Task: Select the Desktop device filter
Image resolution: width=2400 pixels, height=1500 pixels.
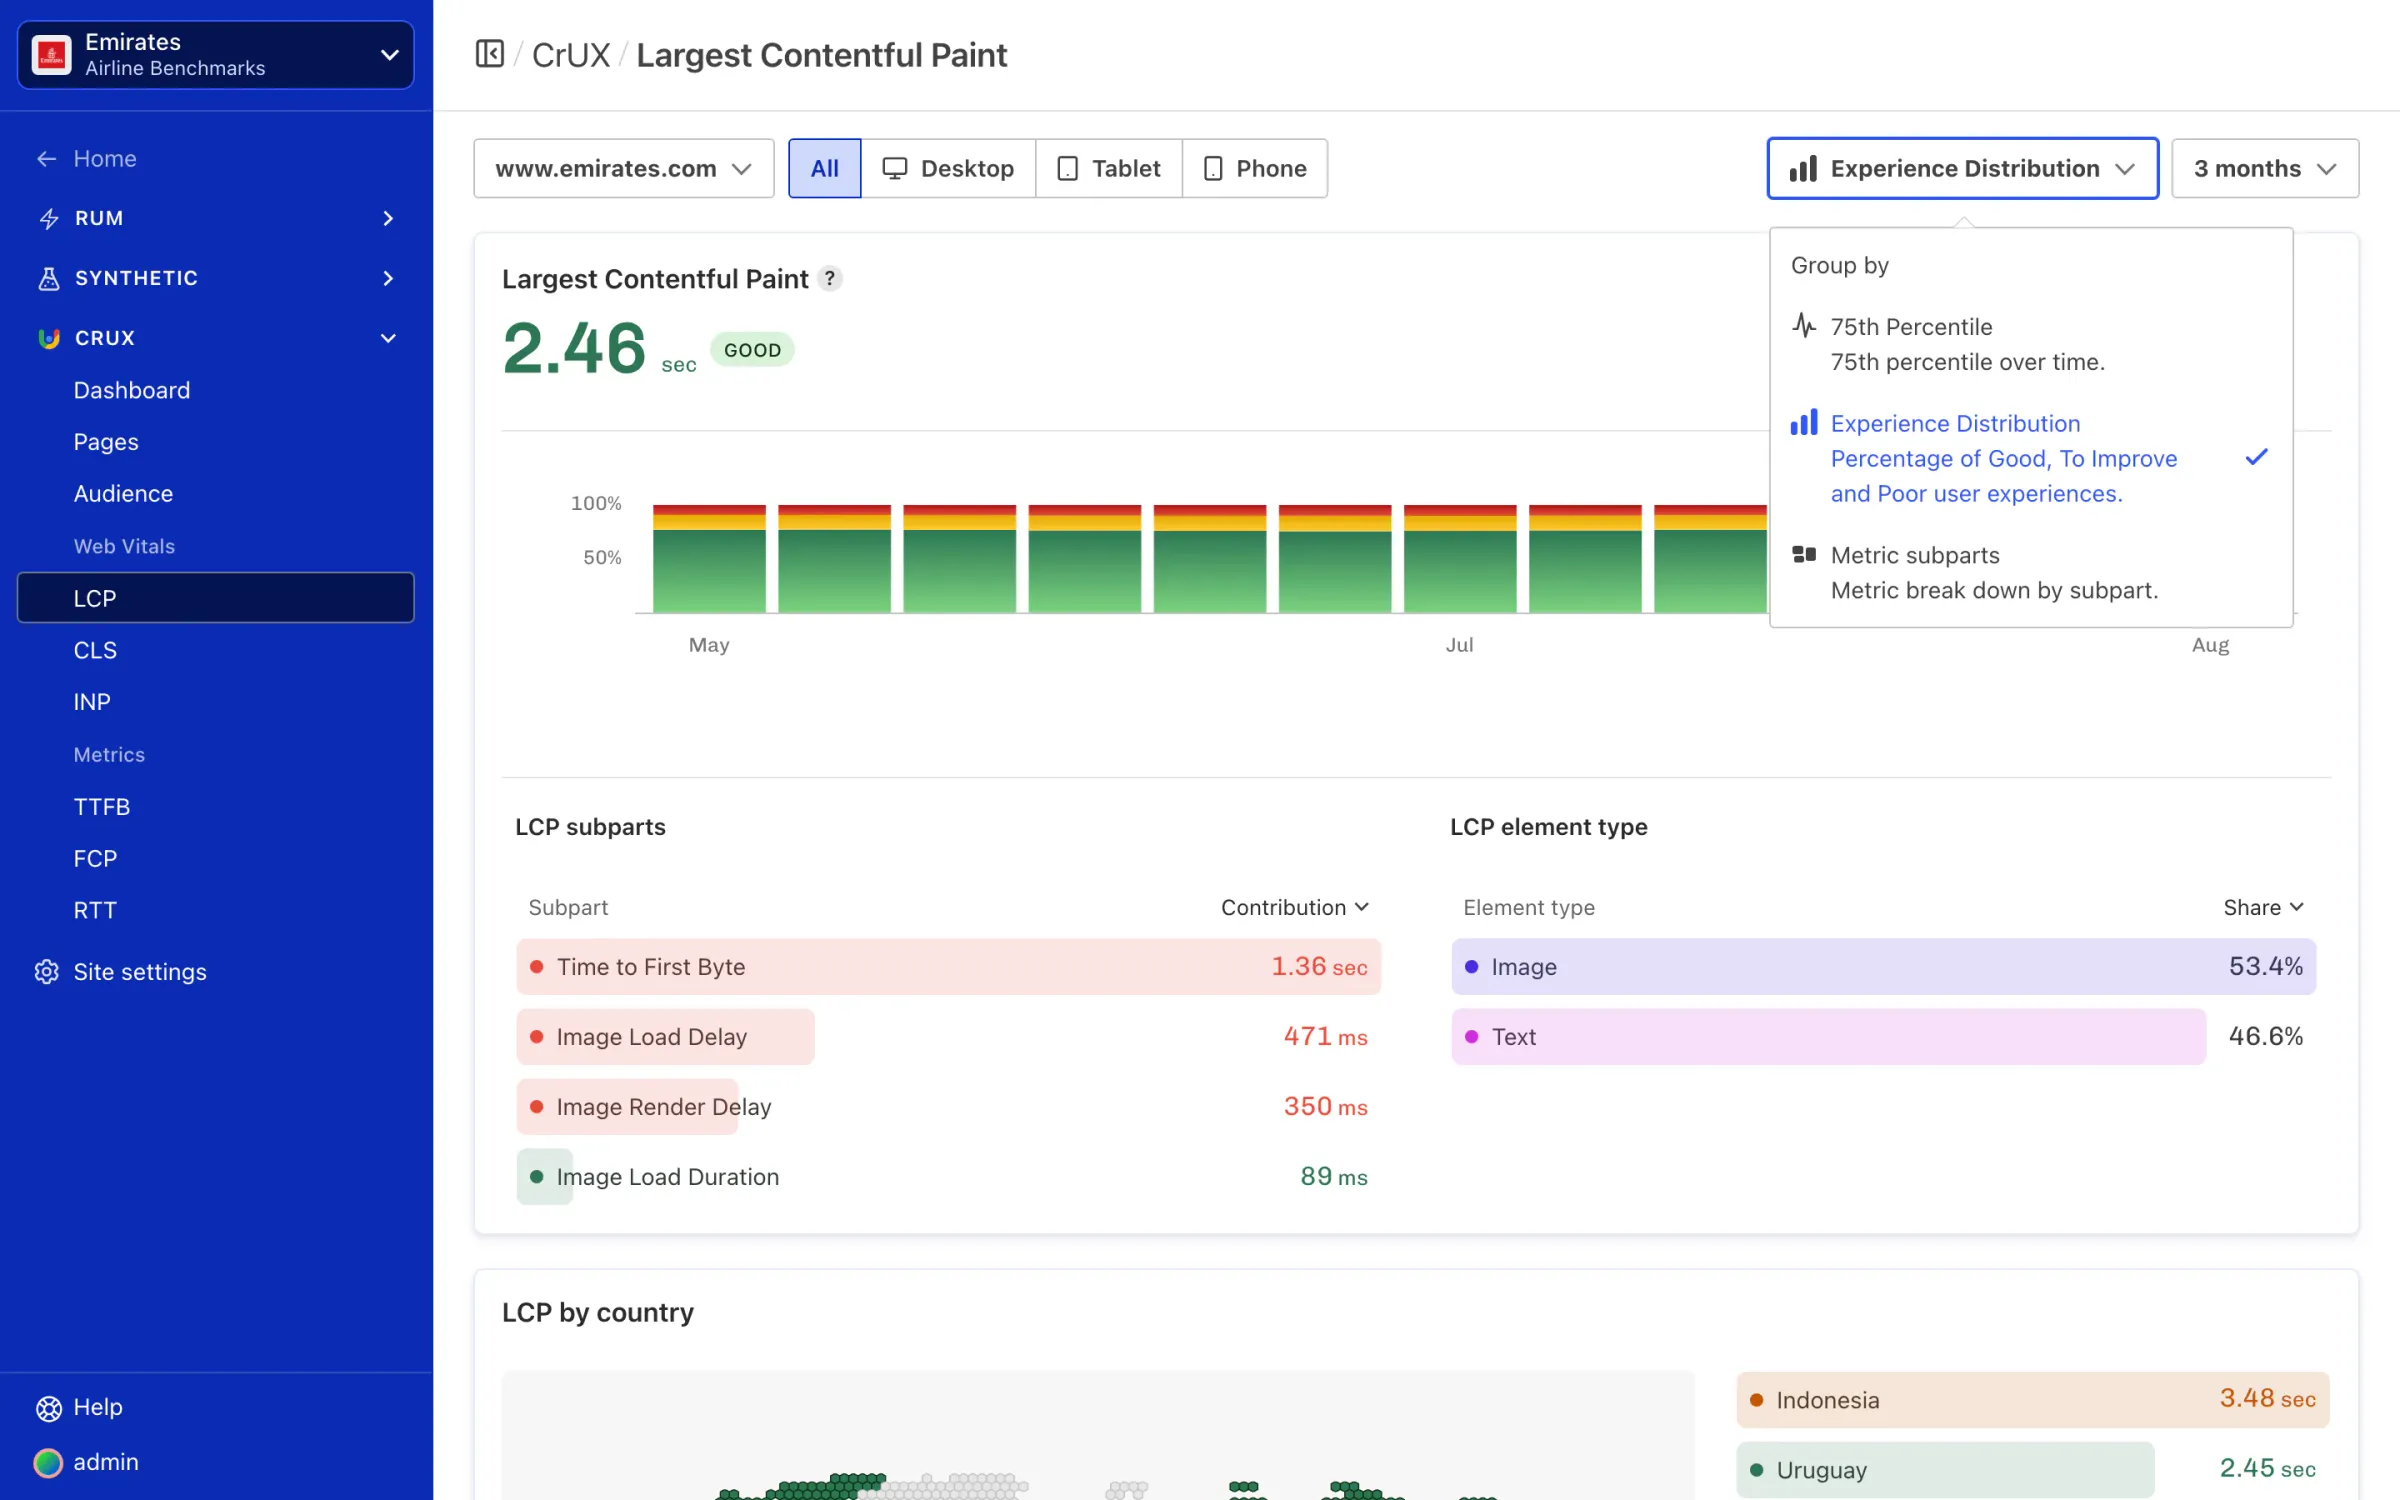Action: [x=949, y=168]
